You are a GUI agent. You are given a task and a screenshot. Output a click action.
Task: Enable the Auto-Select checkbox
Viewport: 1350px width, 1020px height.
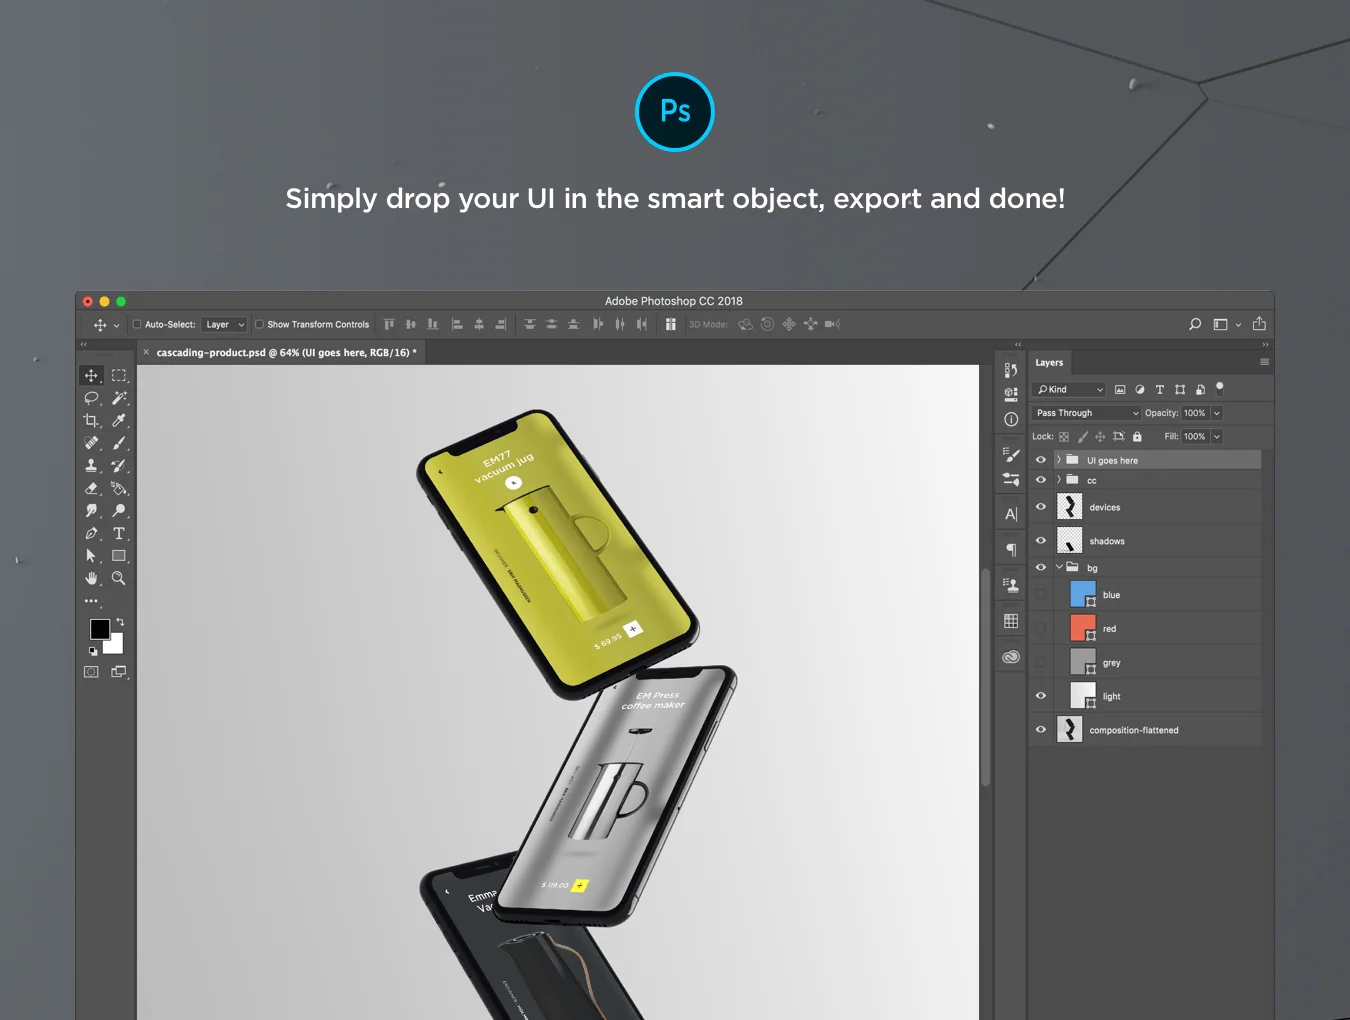coord(137,324)
